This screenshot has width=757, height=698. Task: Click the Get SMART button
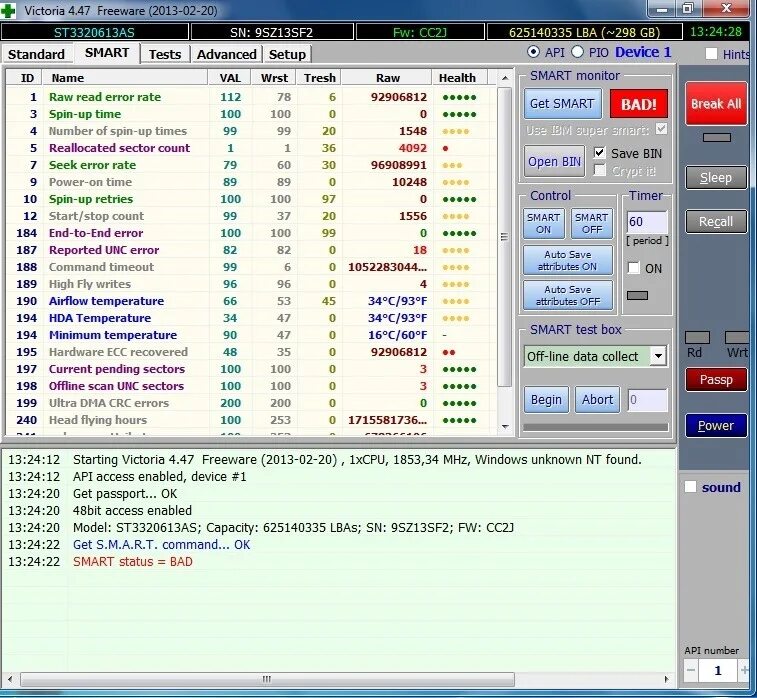(x=562, y=104)
